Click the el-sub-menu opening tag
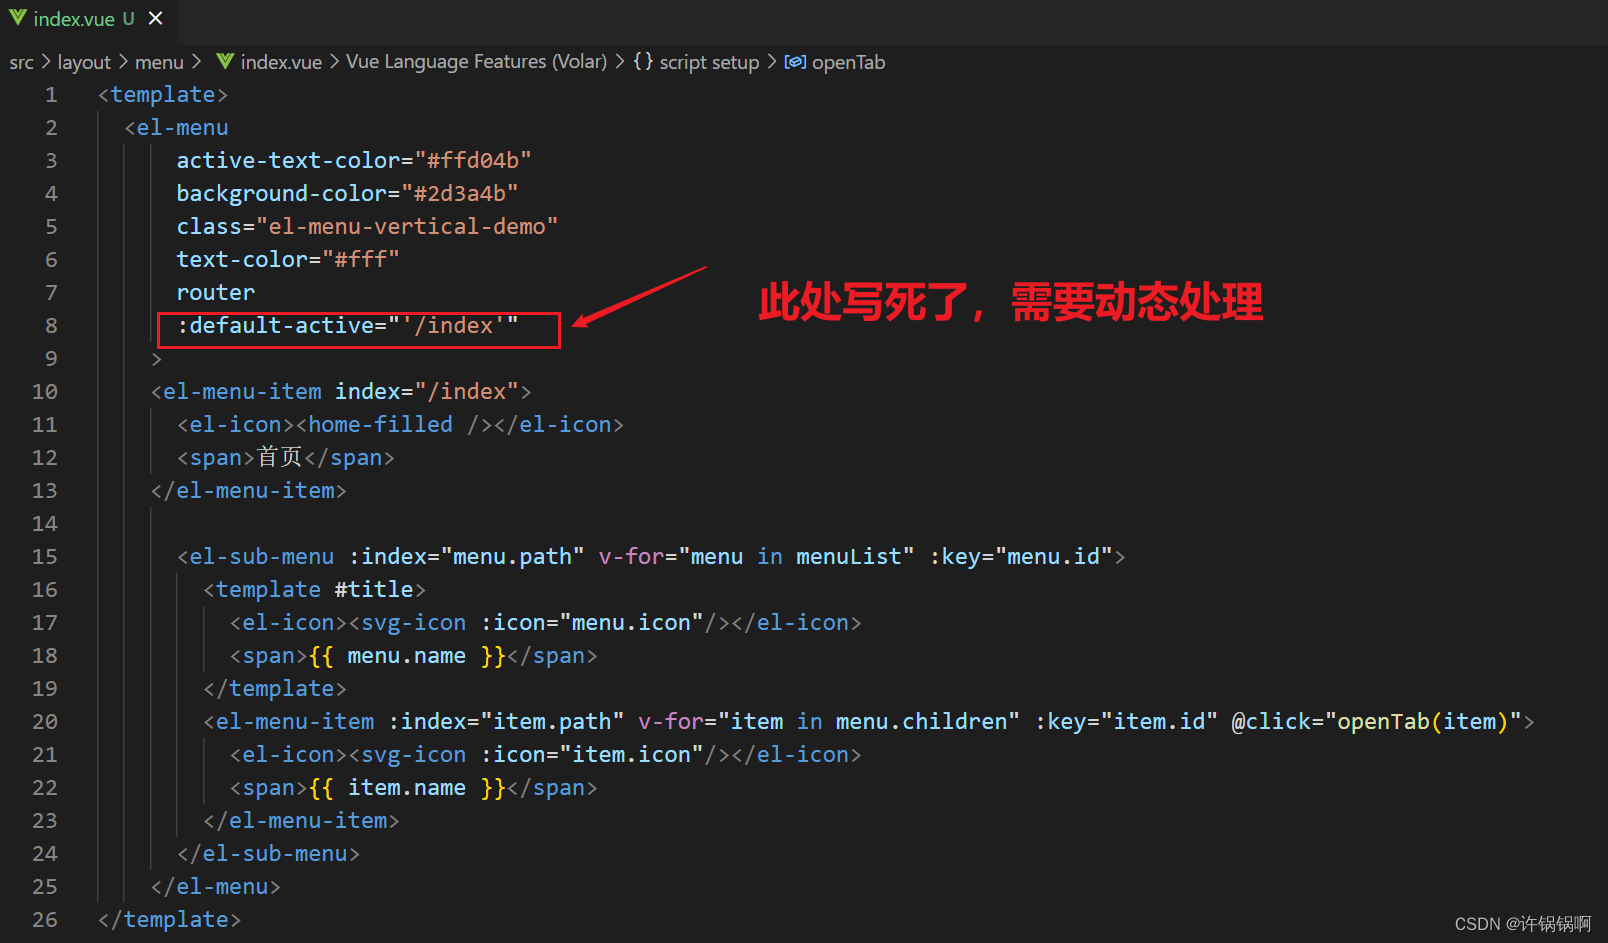Image resolution: width=1608 pixels, height=943 pixels. [255, 557]
